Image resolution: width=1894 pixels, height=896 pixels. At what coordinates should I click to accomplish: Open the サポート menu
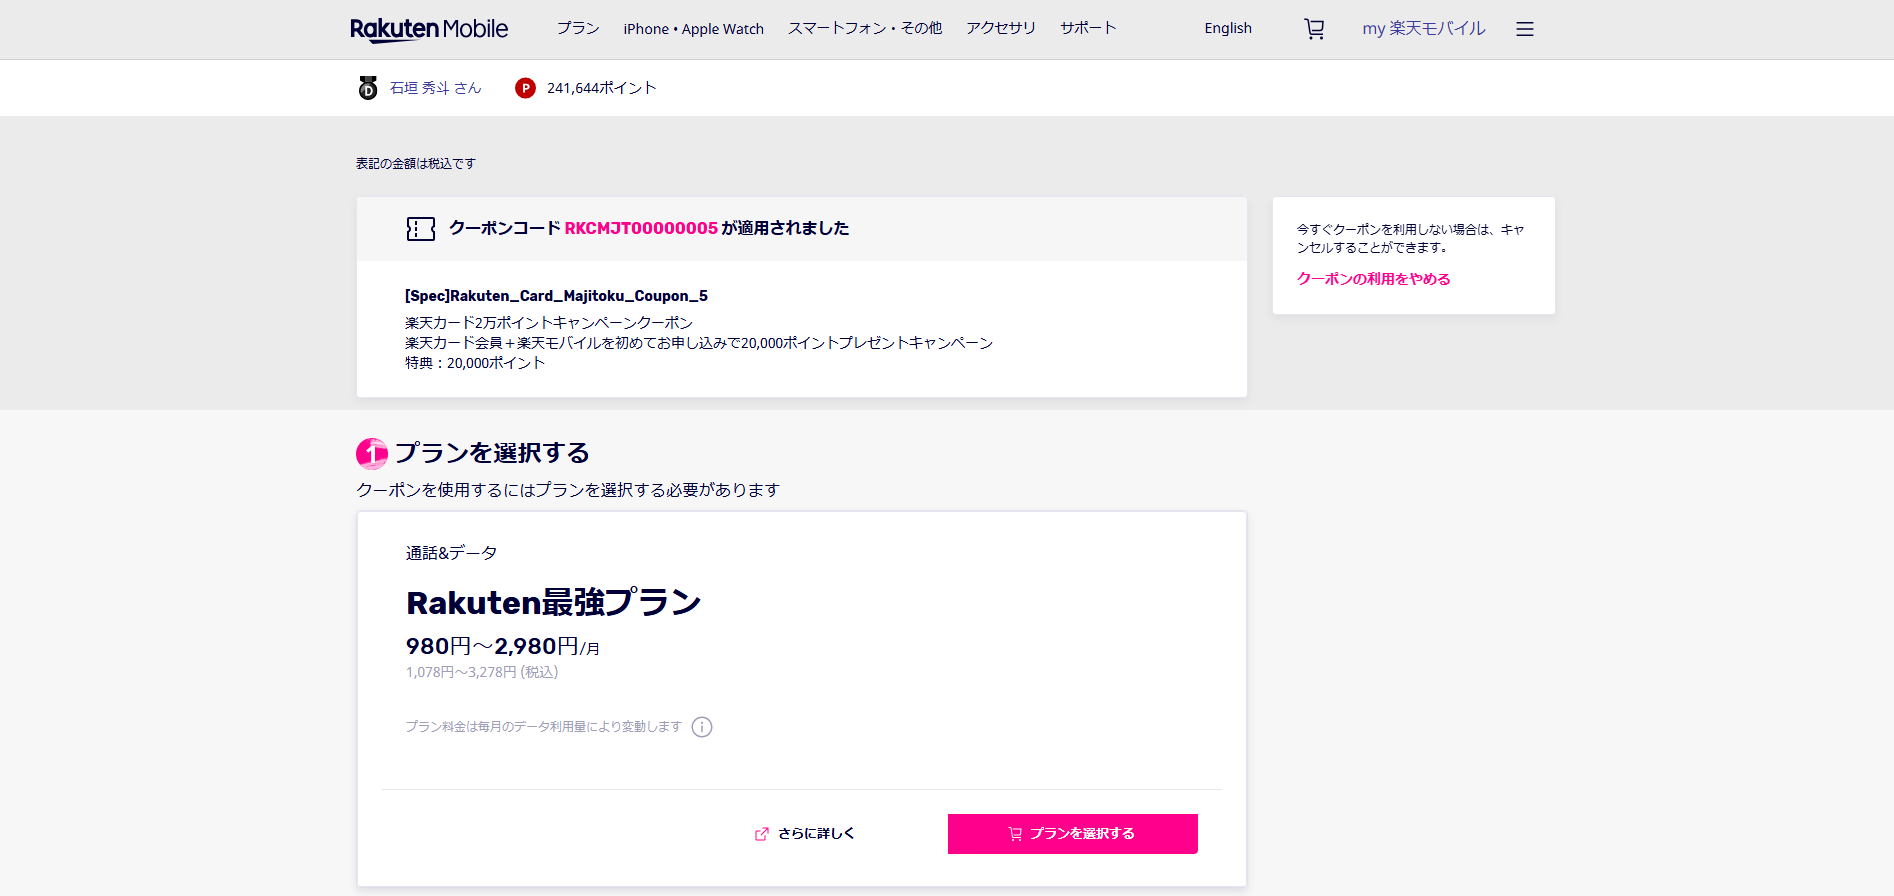(x=1088, y=28)
